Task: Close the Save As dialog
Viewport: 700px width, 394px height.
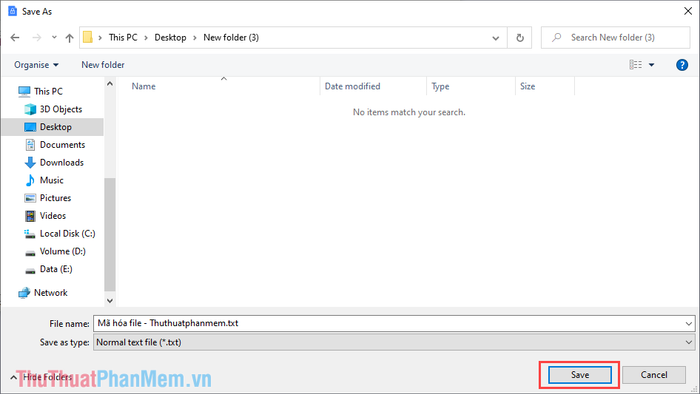Action: [688, 11]
